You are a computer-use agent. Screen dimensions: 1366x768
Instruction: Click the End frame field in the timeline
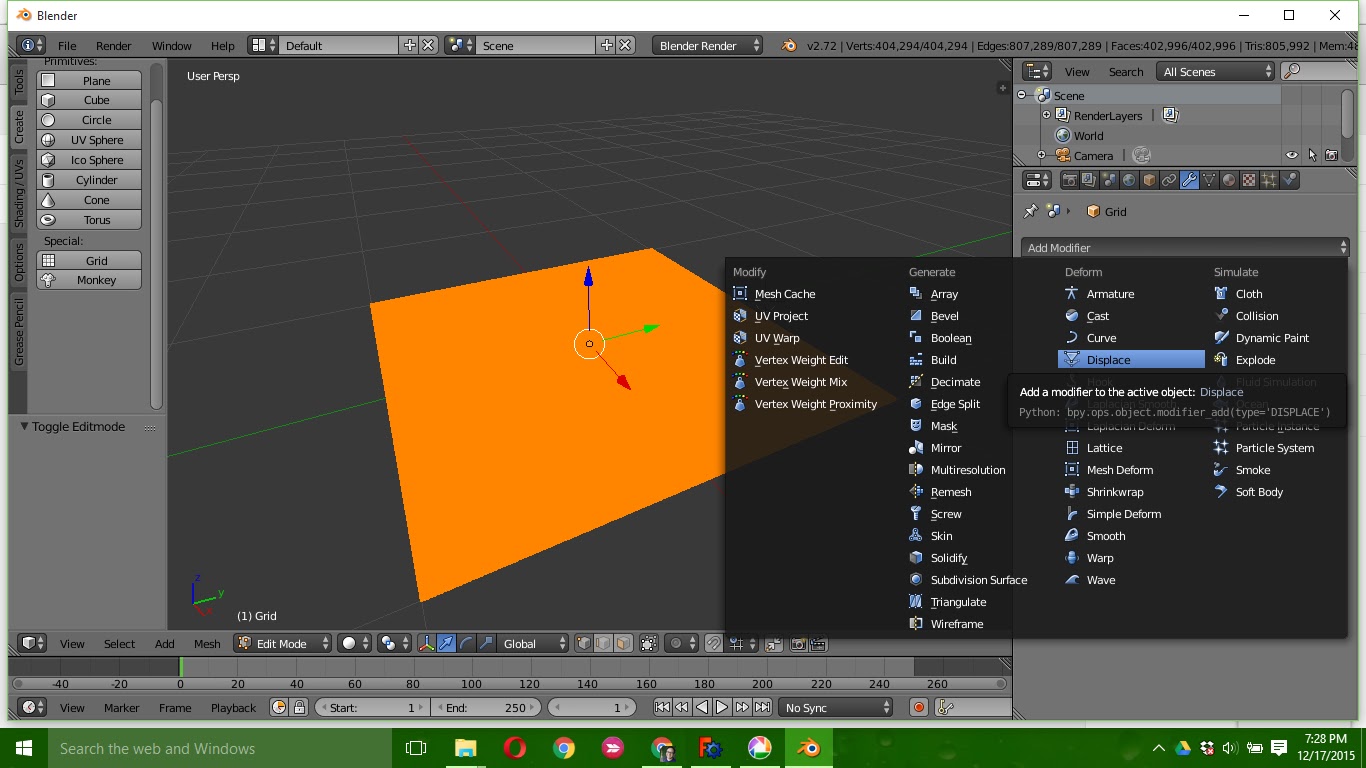pos(487,707)
